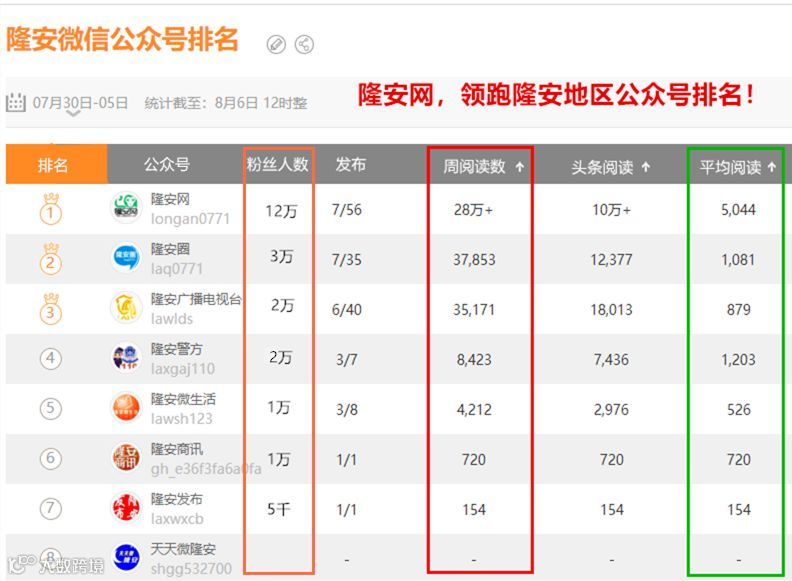Viewport: 792px width, 581px height.
Task: Click the 1,081 average reads value
Action: coord(738,260)
